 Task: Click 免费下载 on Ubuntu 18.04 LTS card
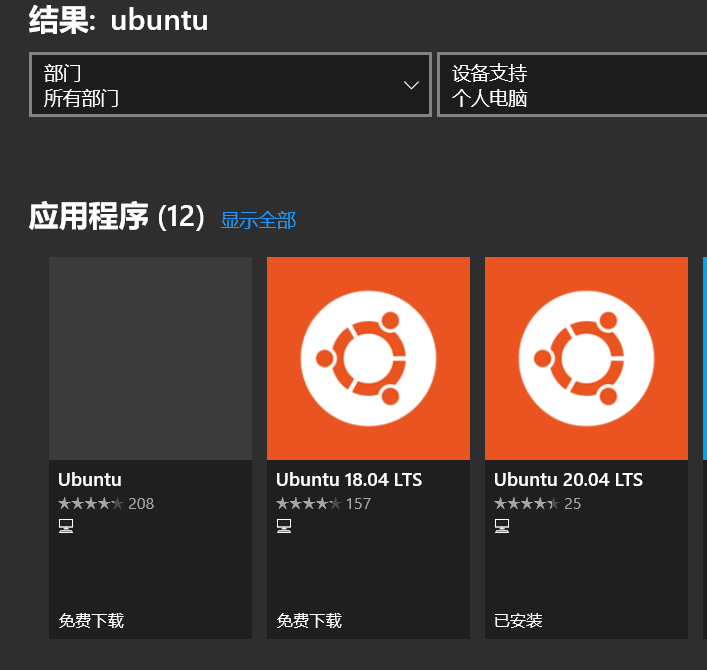[309, 620]
